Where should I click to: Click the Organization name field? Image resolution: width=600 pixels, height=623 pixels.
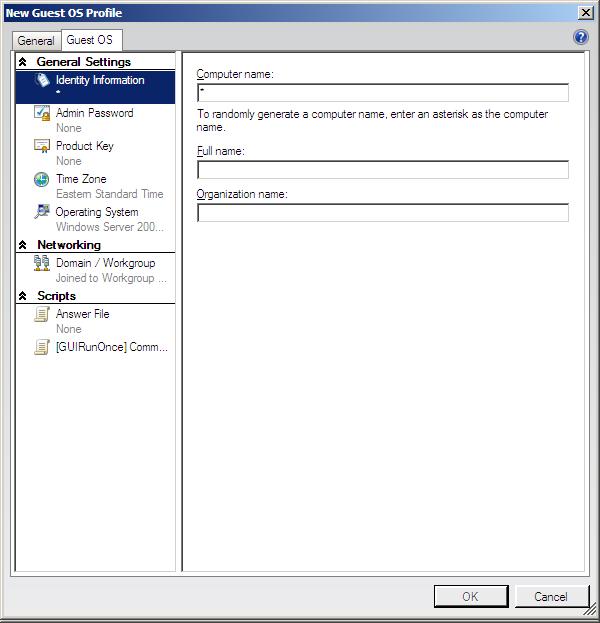383,213
